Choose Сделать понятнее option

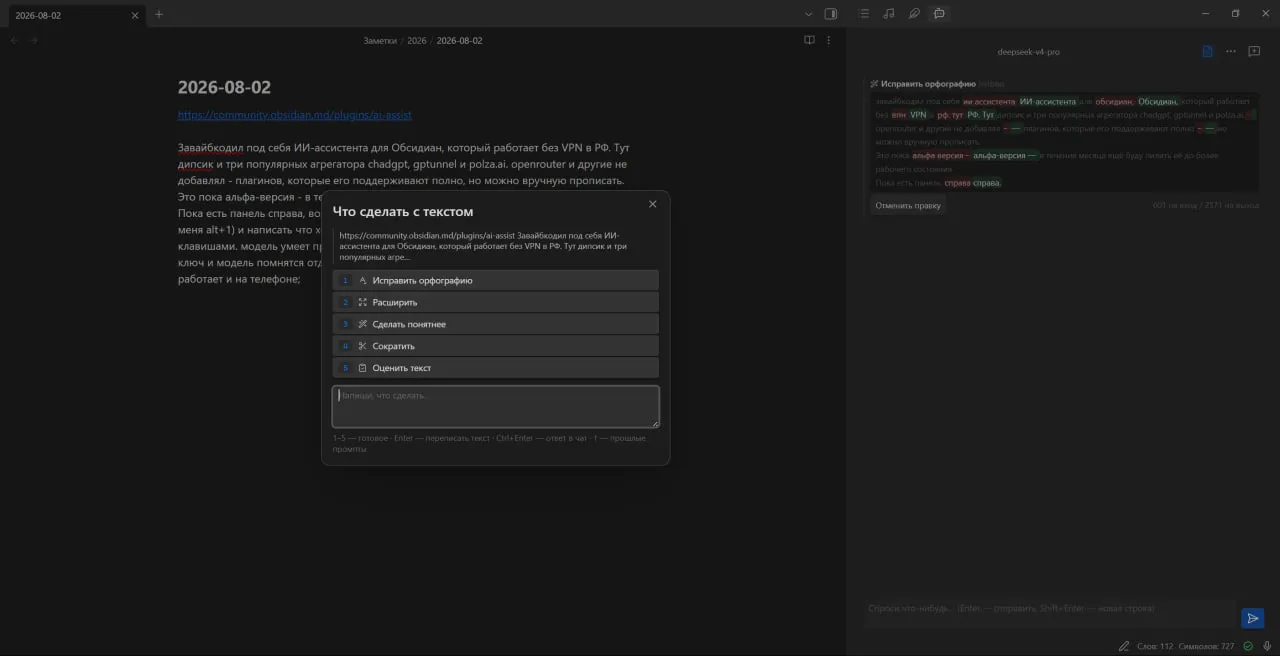click(x=496, y=324)
